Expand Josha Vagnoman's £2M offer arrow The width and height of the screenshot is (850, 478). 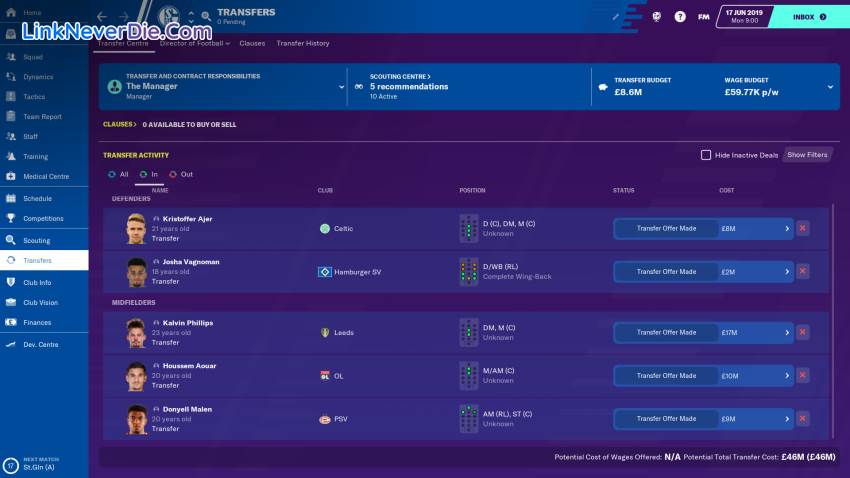(787, 272)
